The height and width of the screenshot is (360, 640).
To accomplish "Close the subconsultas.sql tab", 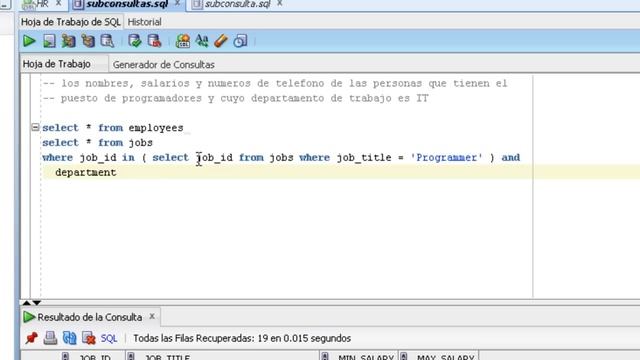I will 178,3.
